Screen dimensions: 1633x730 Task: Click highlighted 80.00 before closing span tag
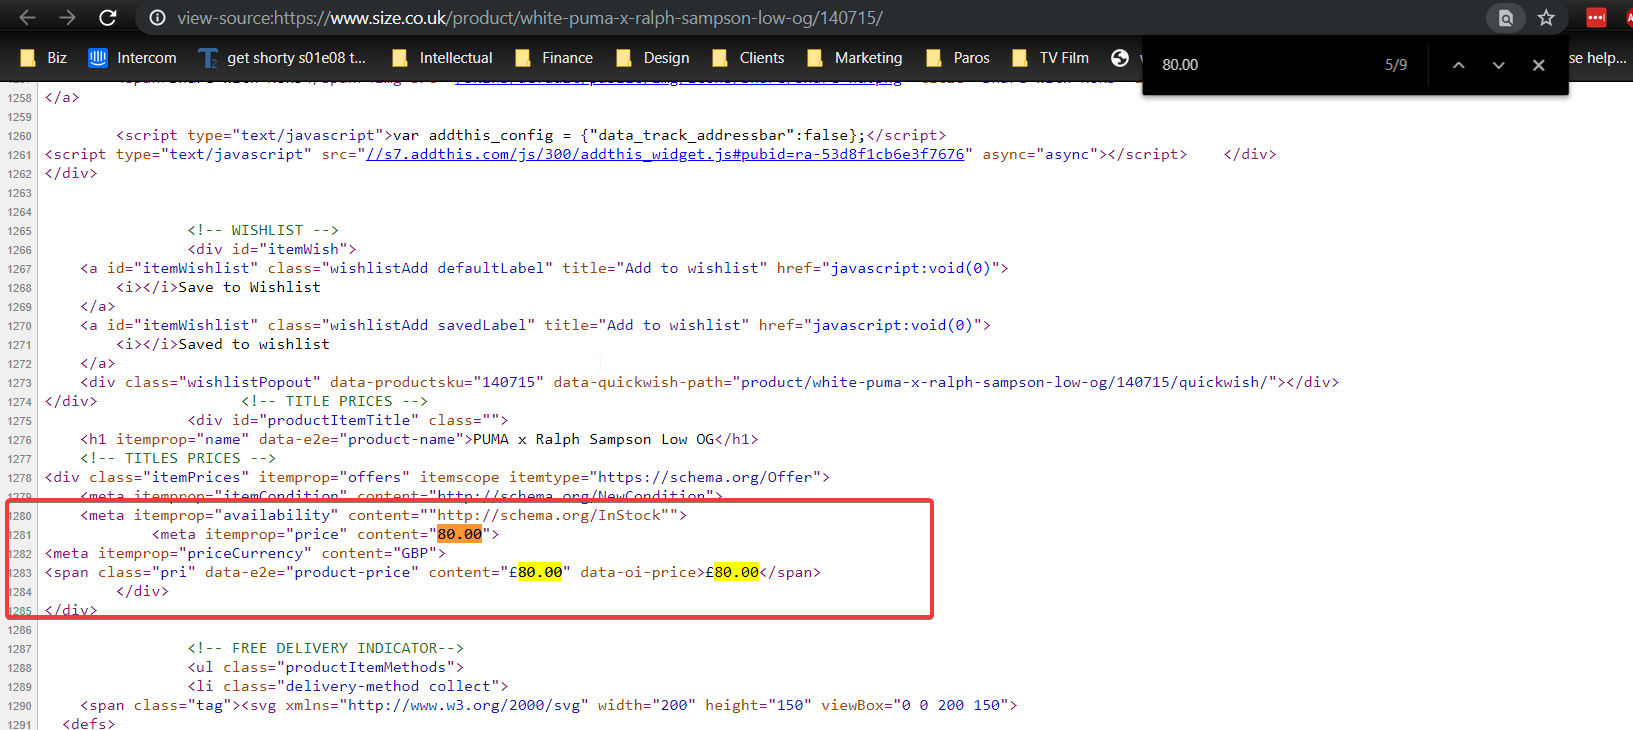pyautogui.click(x=737, y=572)
